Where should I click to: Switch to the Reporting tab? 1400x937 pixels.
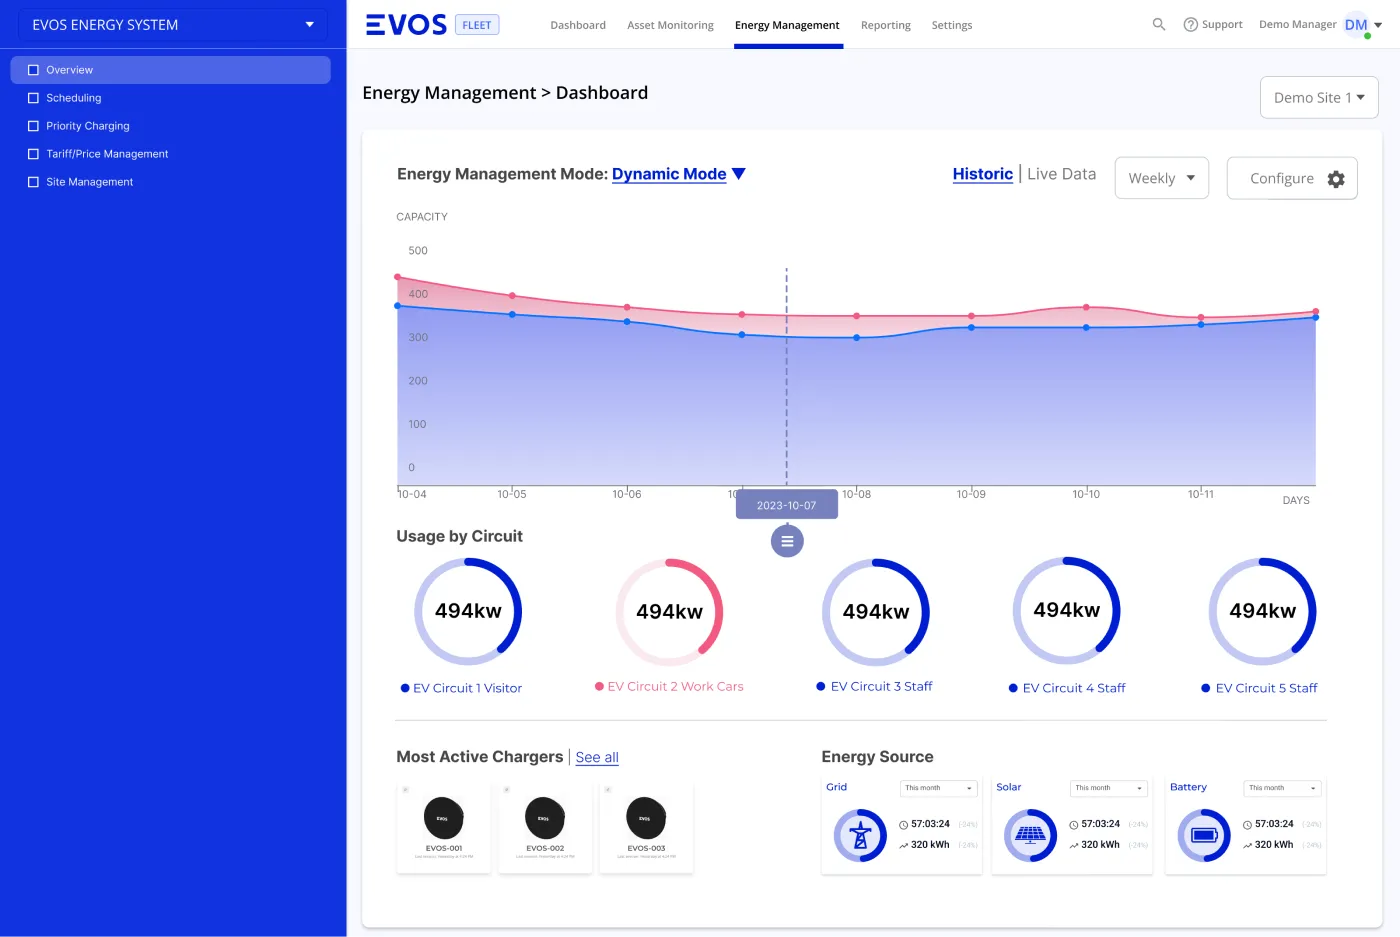885,25
